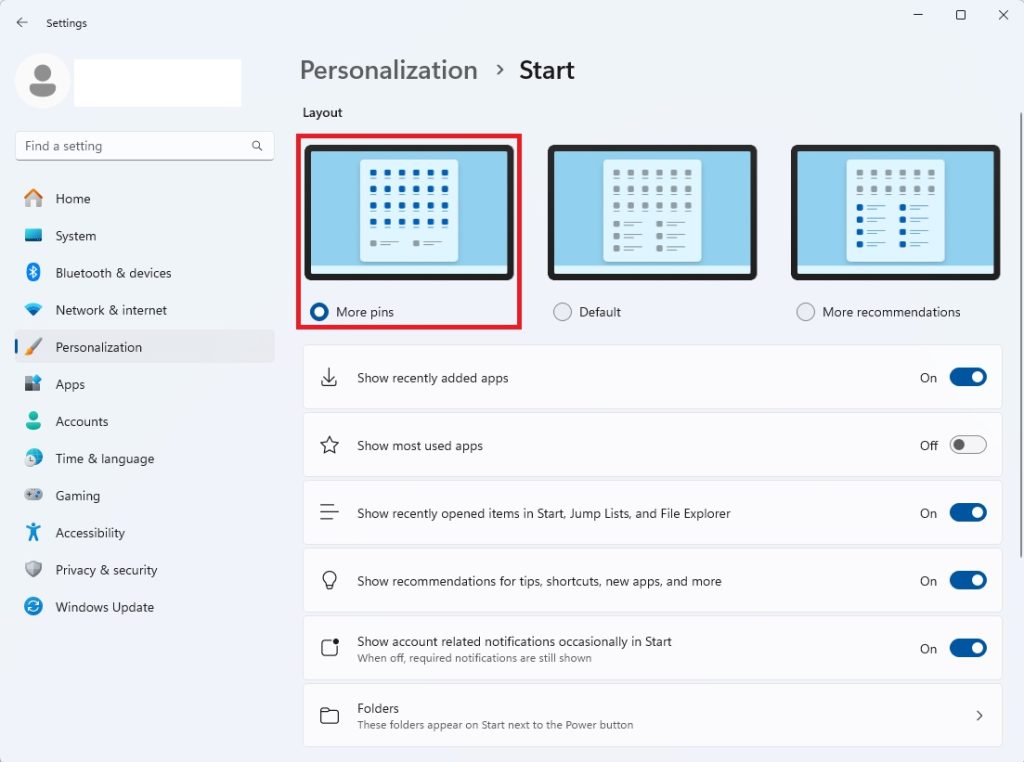
Task: Click the search magnifier in Find a setting
Action: 257,145
